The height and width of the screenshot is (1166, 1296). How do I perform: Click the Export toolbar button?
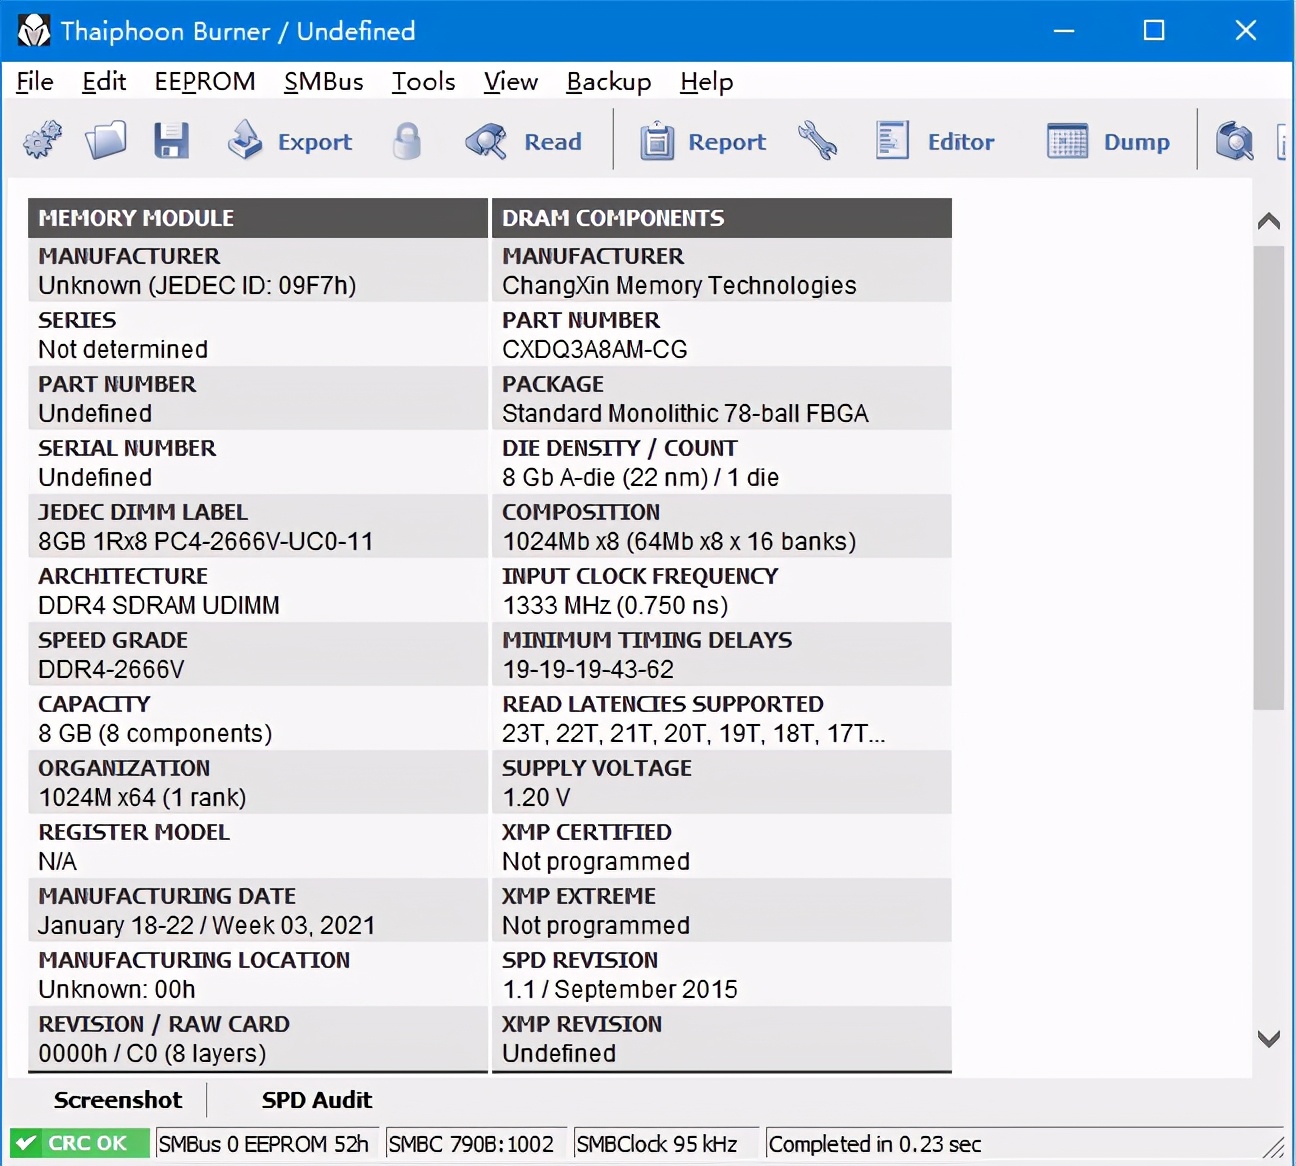[x=290, y=141]
